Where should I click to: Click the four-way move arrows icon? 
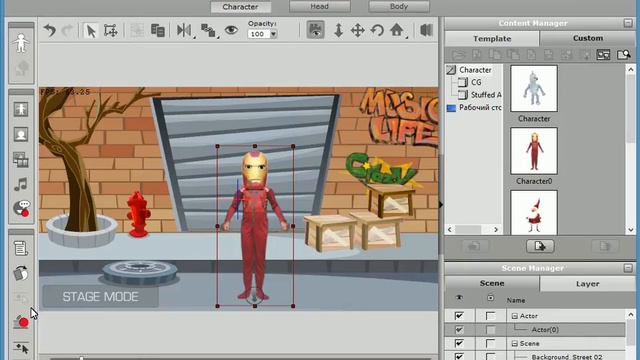point(358,31)
